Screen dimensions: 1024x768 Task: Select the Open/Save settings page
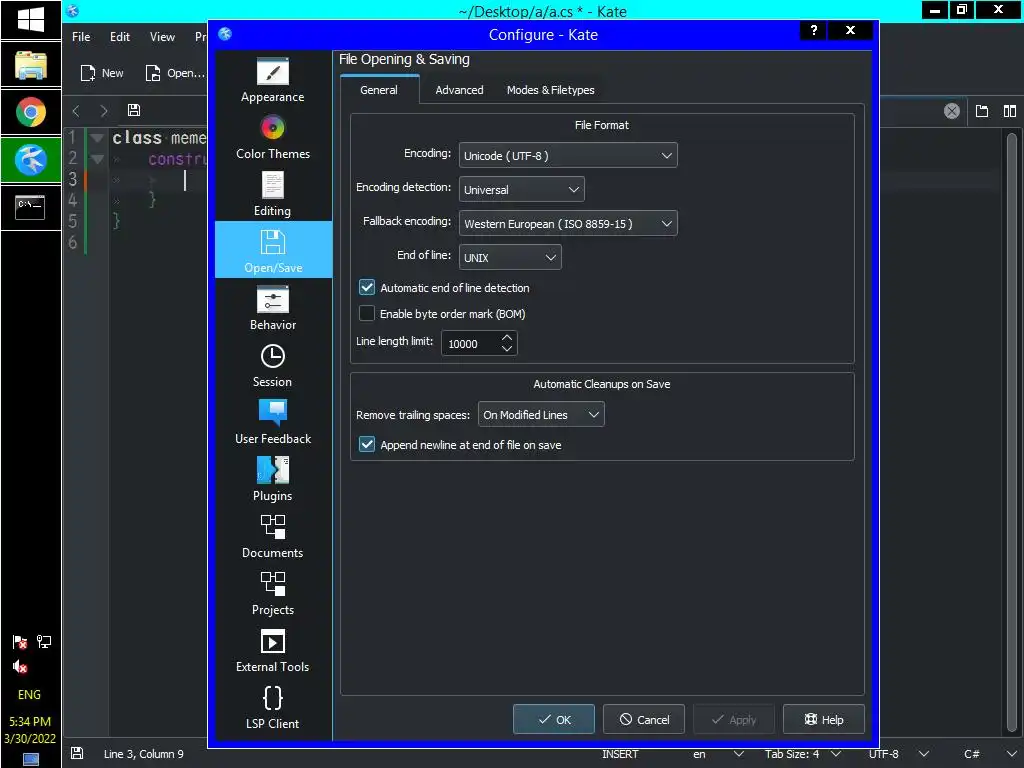273,250
